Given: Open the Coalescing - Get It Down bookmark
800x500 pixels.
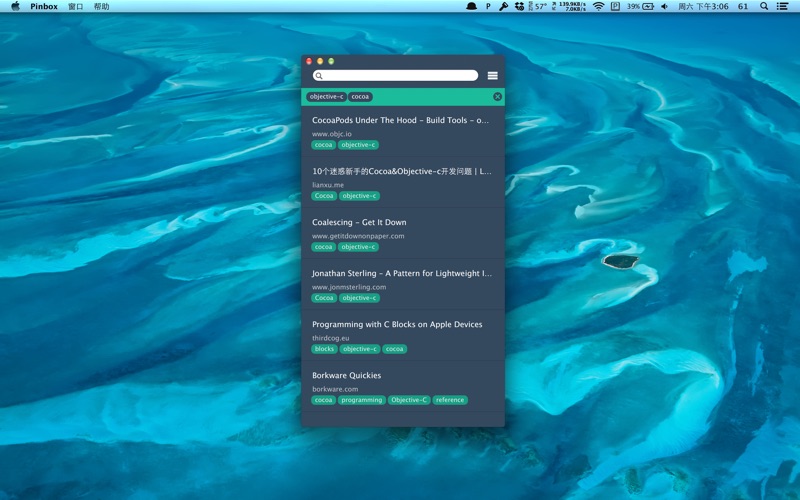Looking at the screenshot, I should point(359,222).
